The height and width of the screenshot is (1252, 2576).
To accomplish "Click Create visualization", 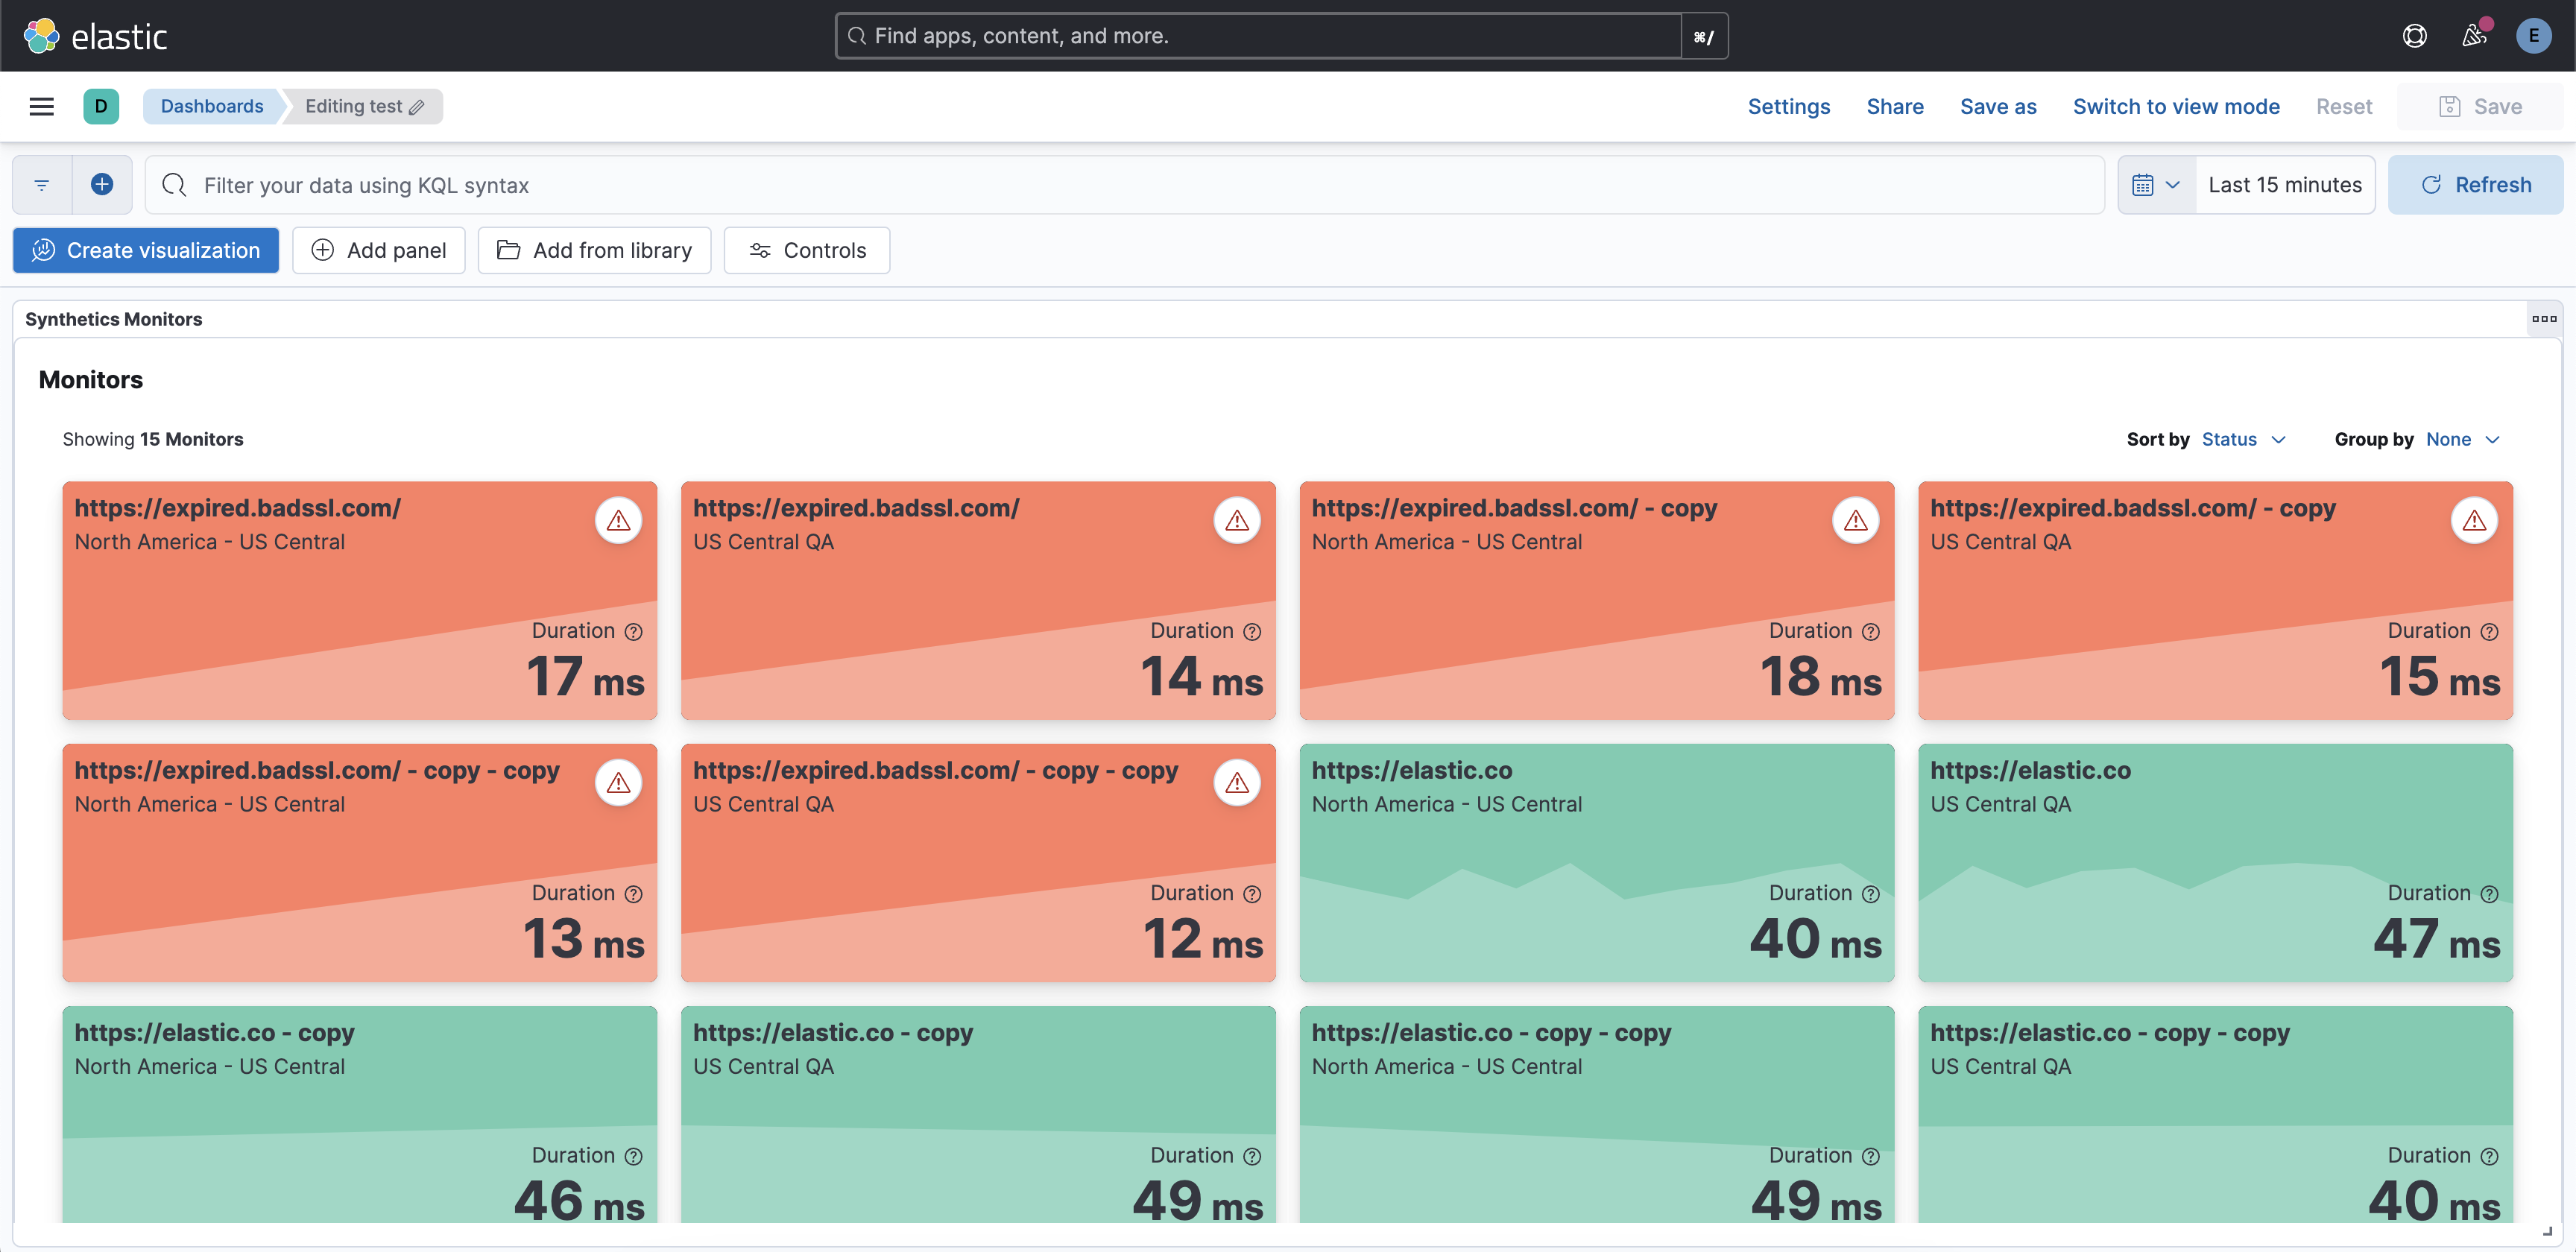I will coord(146,250).
